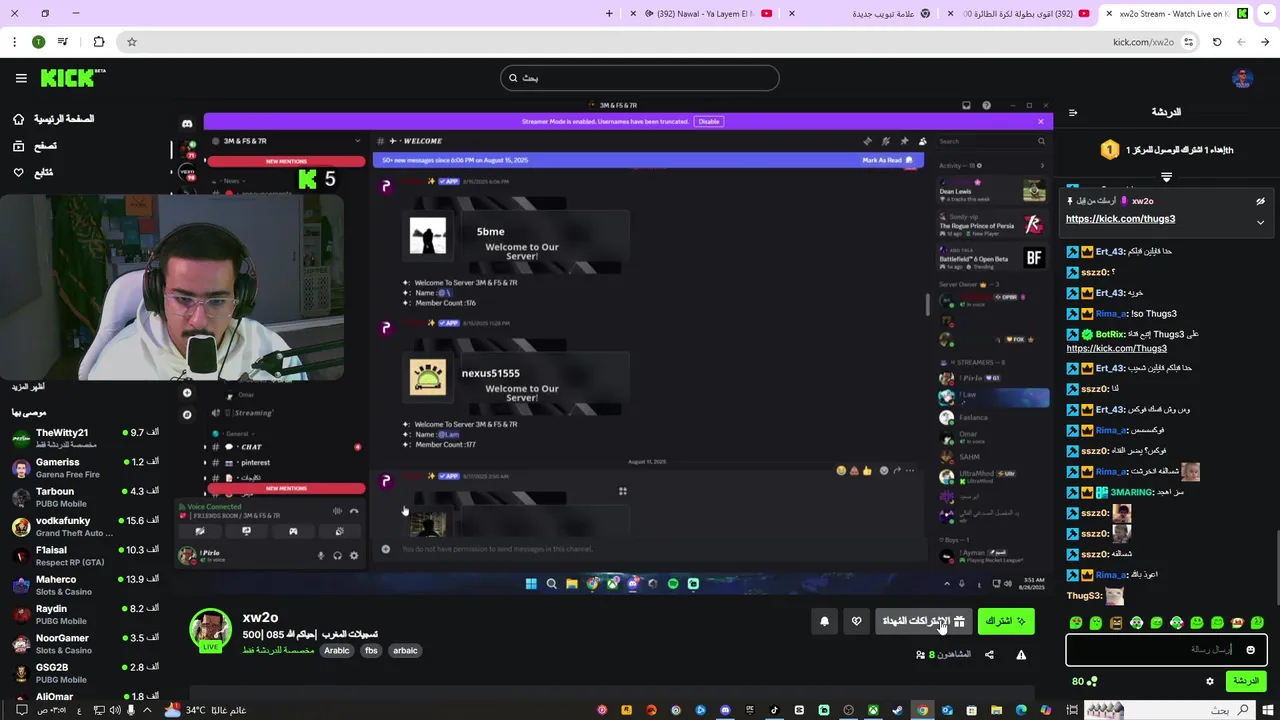Open the Home page in the sidebar
The height and width of the screenshot is (720, 1280).
[53, 119]
